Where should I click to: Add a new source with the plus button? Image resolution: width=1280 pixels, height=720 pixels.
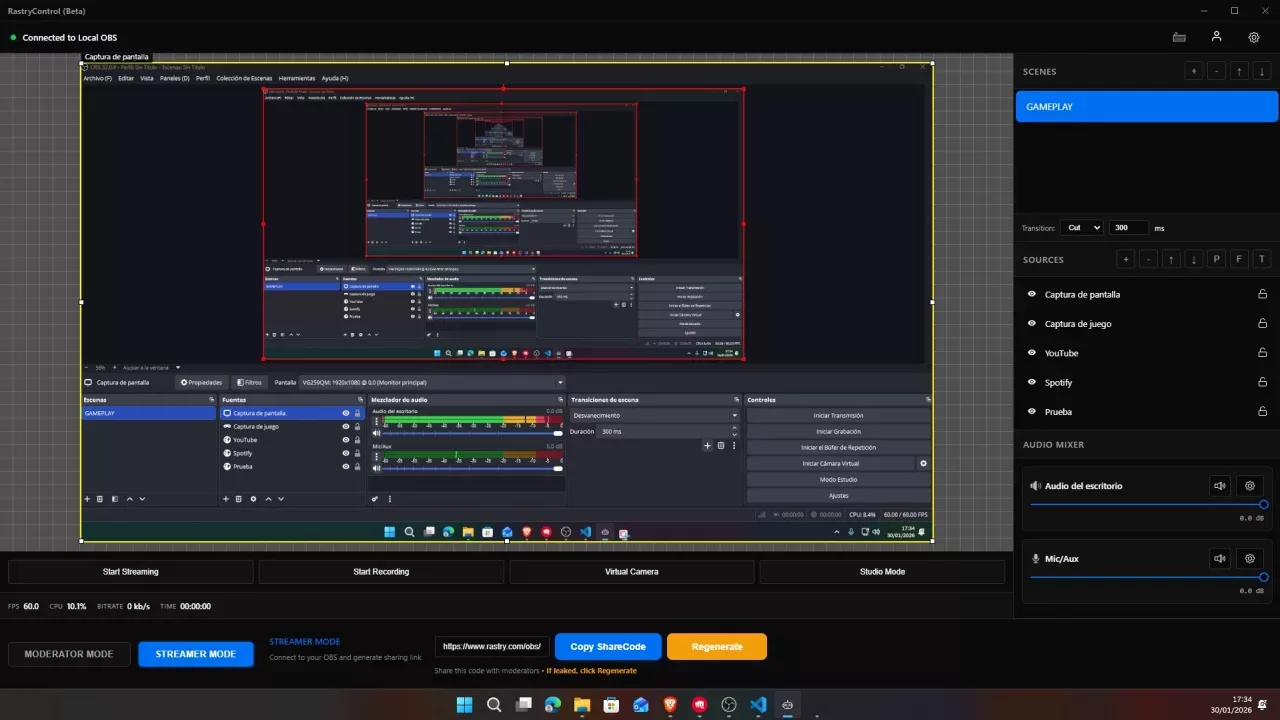(x=1125, y=259)
